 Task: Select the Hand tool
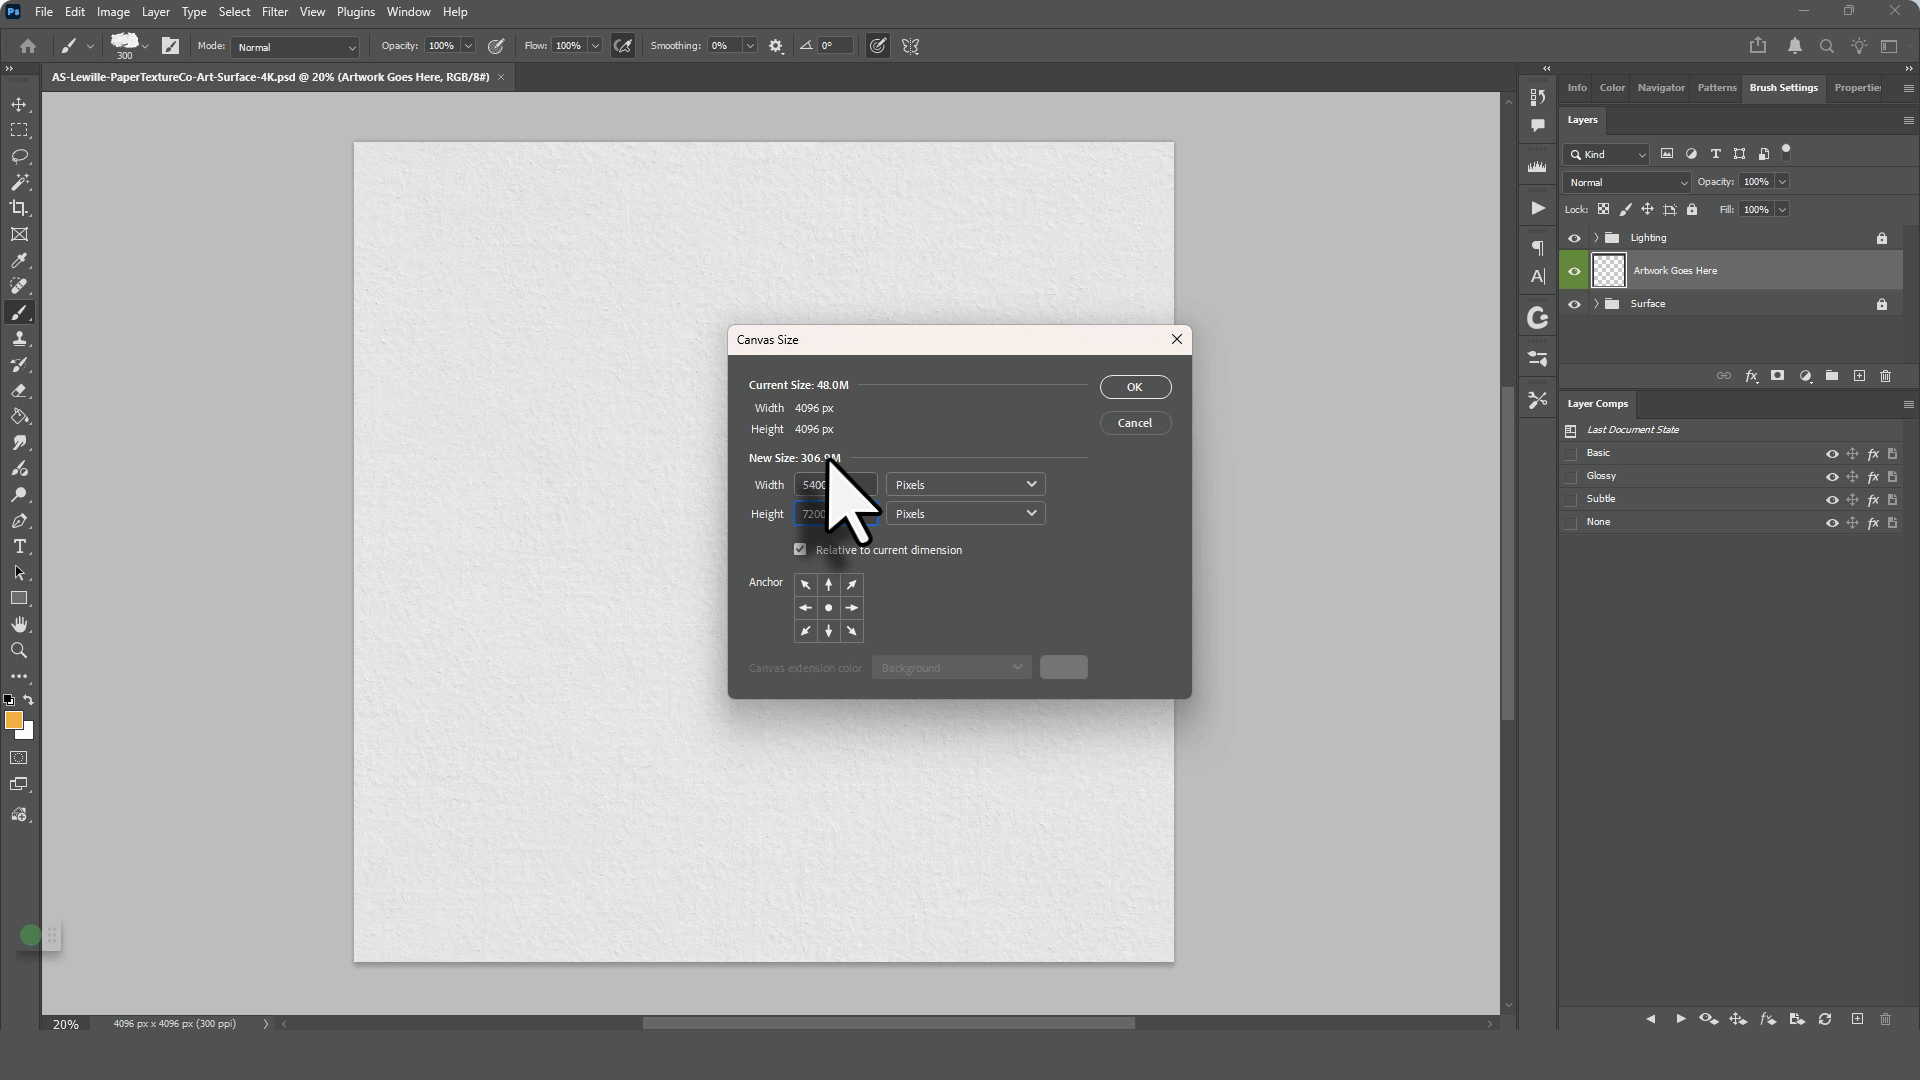point(19,625)
